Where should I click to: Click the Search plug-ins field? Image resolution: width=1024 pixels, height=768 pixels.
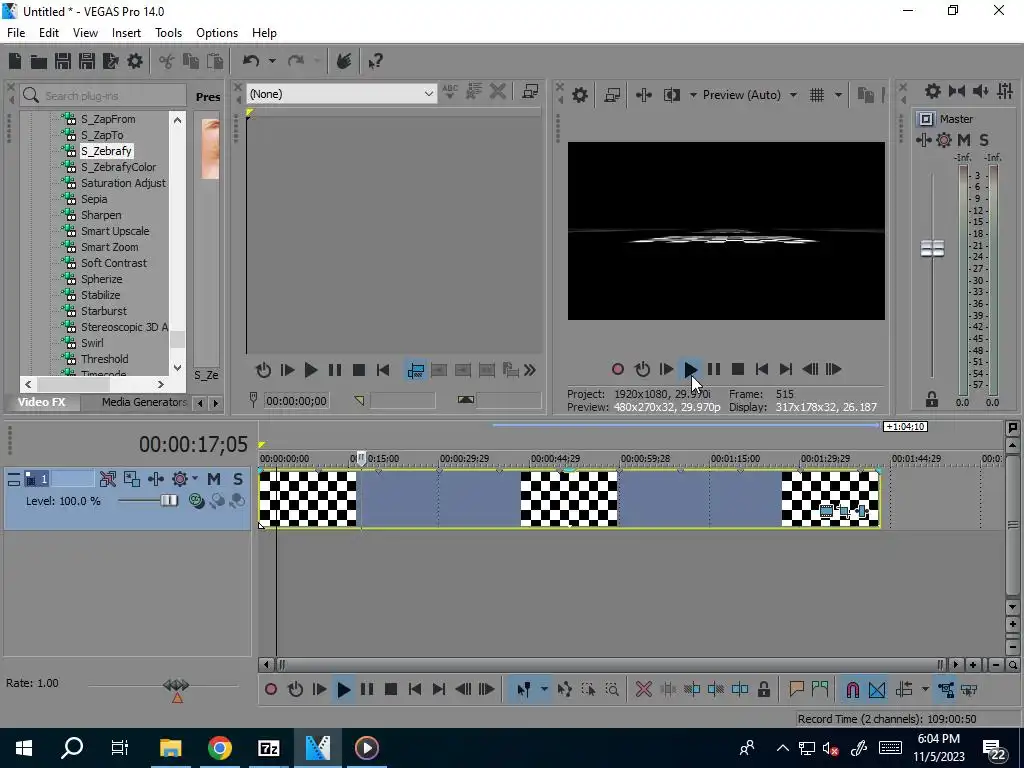(104, 95)
